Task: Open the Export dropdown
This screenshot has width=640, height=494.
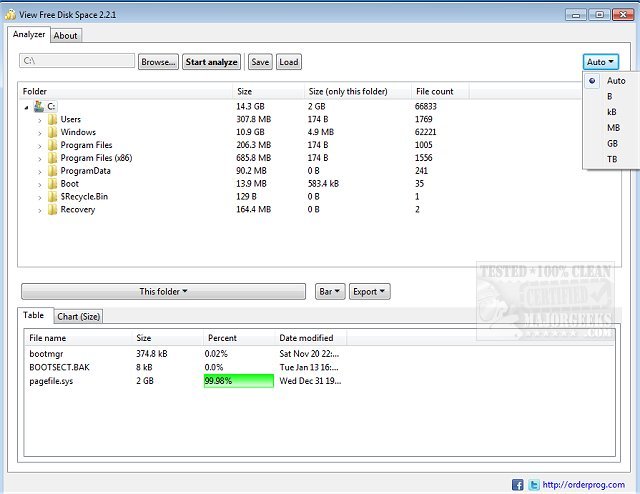Action: tap(369, 292)
